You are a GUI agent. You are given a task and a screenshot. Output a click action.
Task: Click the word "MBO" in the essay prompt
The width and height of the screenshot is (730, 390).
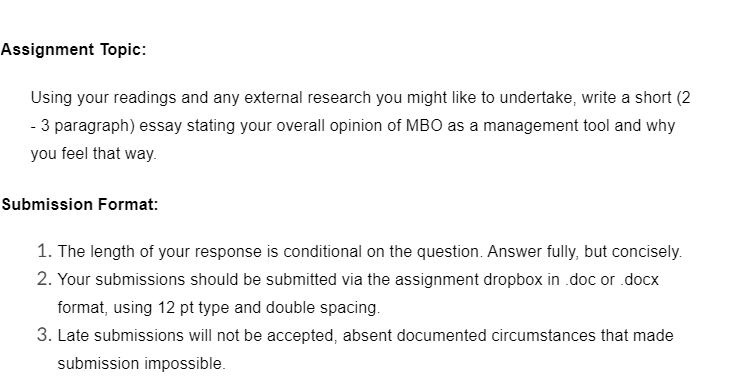tap(424, 126)
